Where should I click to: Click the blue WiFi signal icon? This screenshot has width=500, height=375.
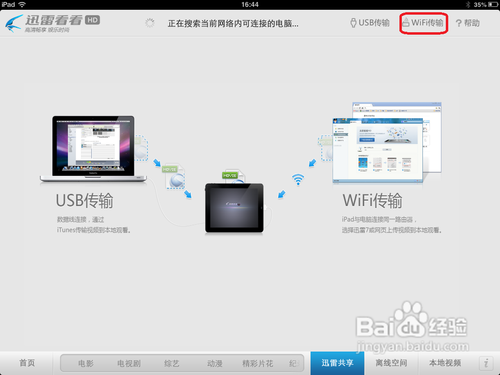[298, 180]
